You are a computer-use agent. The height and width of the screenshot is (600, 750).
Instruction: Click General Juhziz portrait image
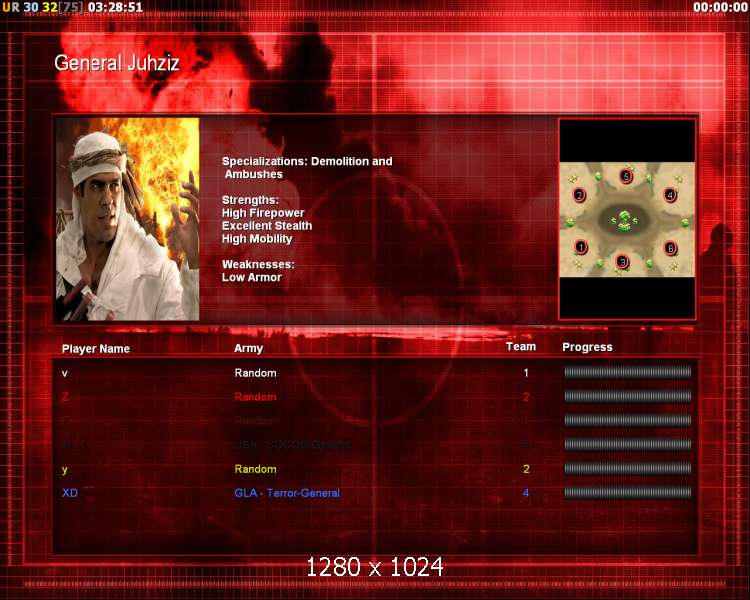point(127,219)
